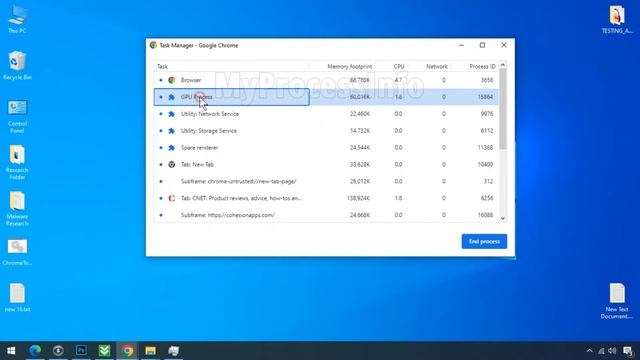This screenshot has height=360, width=640.
Task: Launch Microsoft Edge from taskbar
Action: click(x=35, y=351)
